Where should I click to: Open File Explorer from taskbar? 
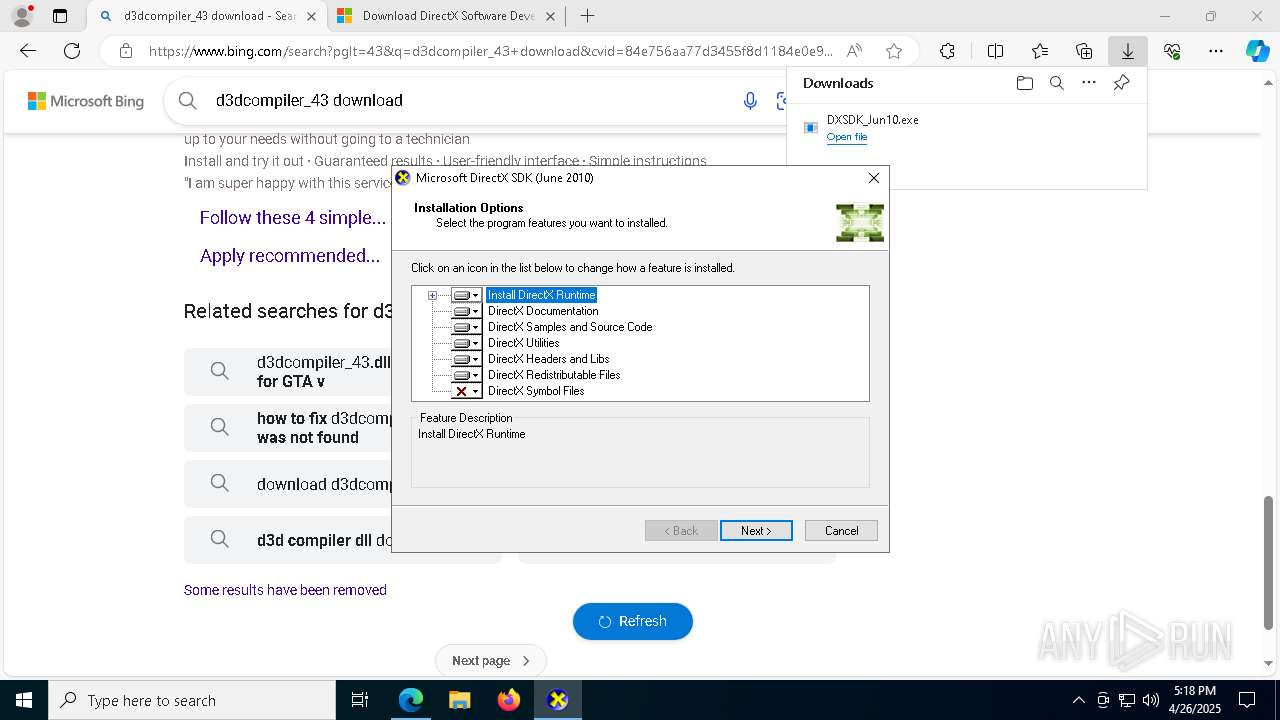click(459, 700)
